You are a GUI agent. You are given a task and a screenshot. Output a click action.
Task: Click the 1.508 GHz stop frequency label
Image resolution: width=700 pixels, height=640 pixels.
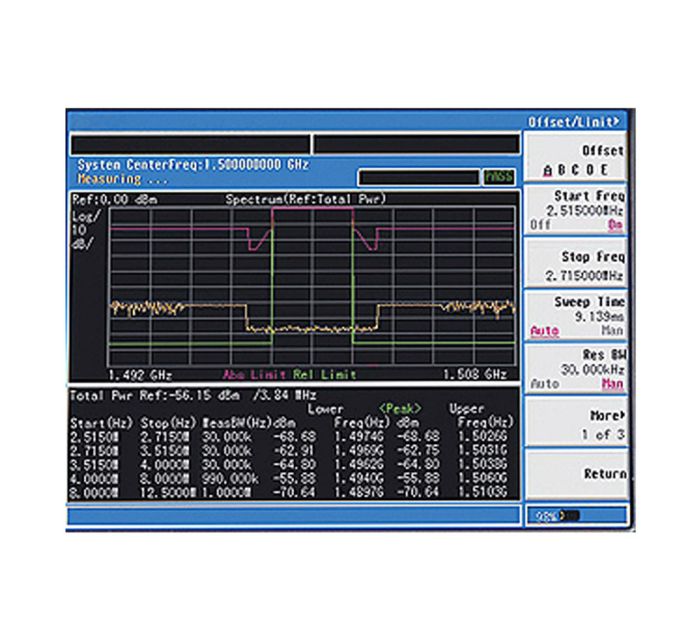(x=475, y=374)
